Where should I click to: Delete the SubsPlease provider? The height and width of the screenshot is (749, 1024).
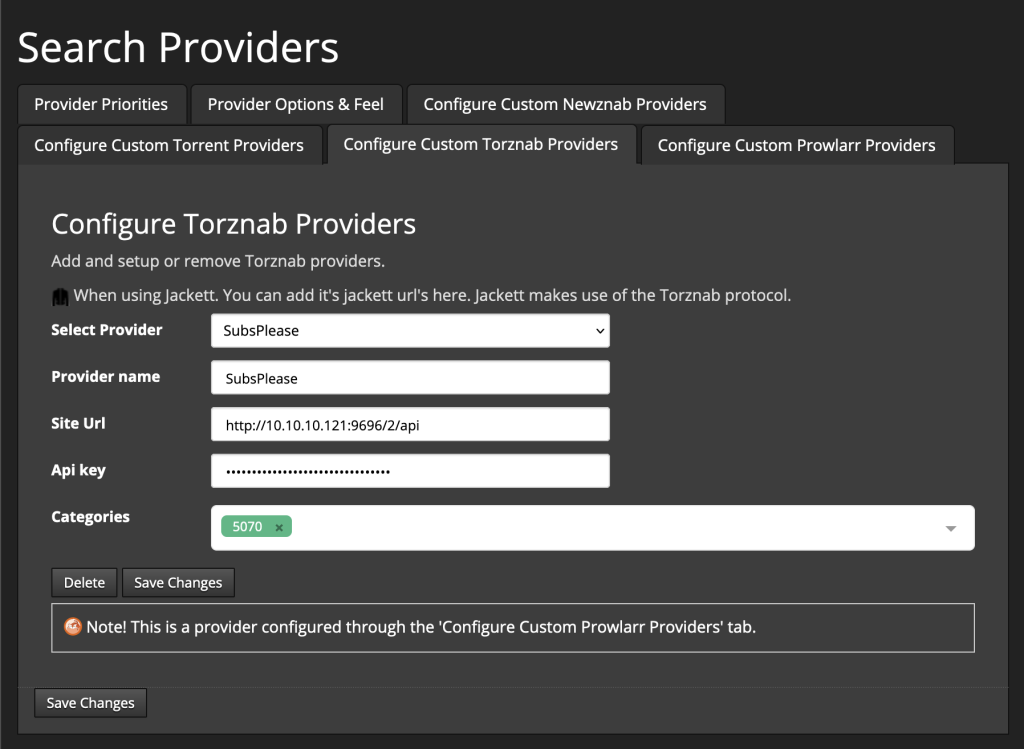84,582
